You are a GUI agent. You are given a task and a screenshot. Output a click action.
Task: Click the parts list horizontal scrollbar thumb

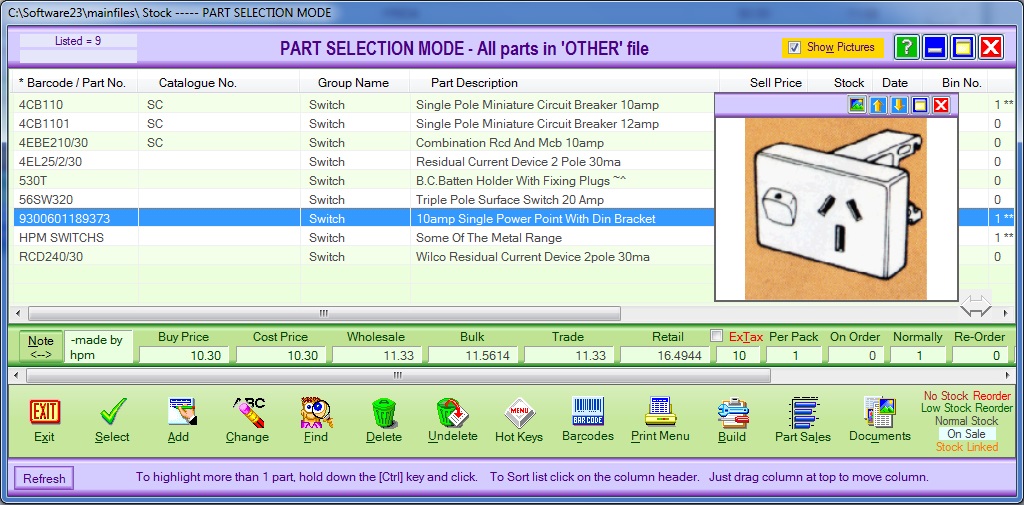[x=325, y=314]
